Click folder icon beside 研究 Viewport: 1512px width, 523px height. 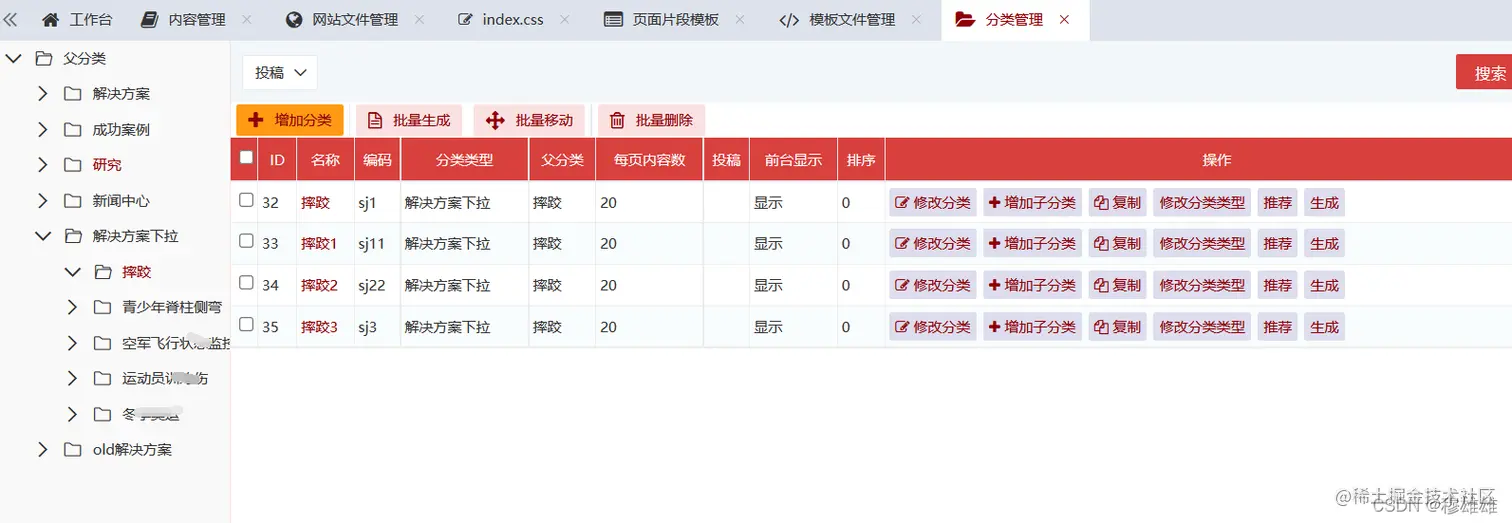point(72,165)
